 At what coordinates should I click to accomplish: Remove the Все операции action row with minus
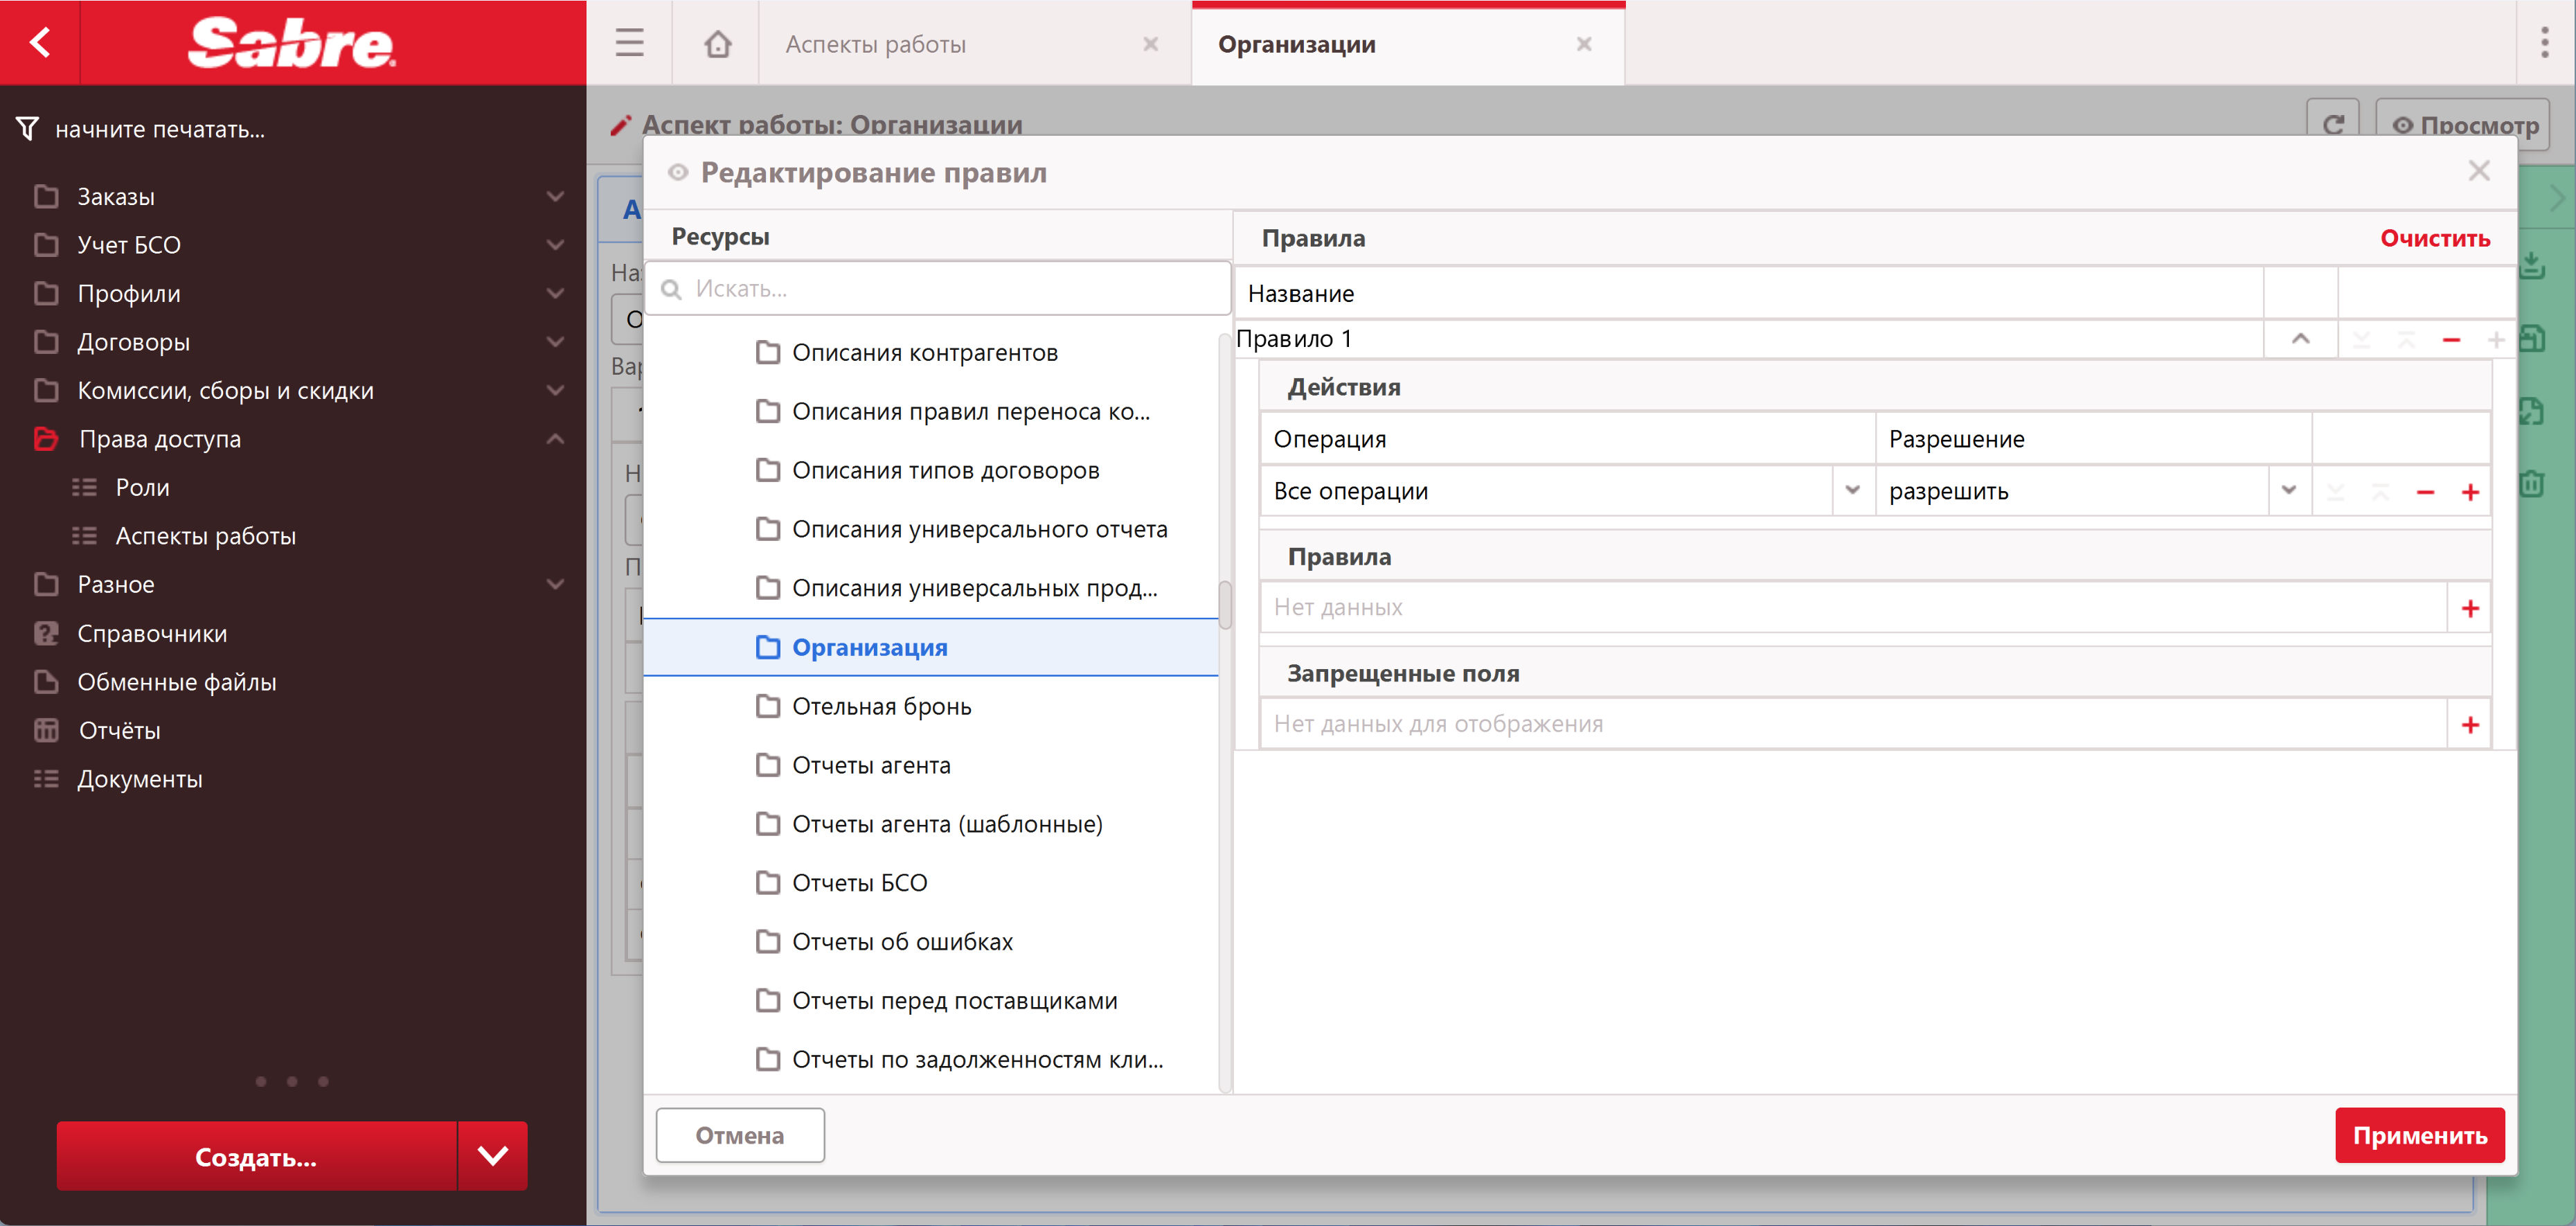click(2424, 492)
